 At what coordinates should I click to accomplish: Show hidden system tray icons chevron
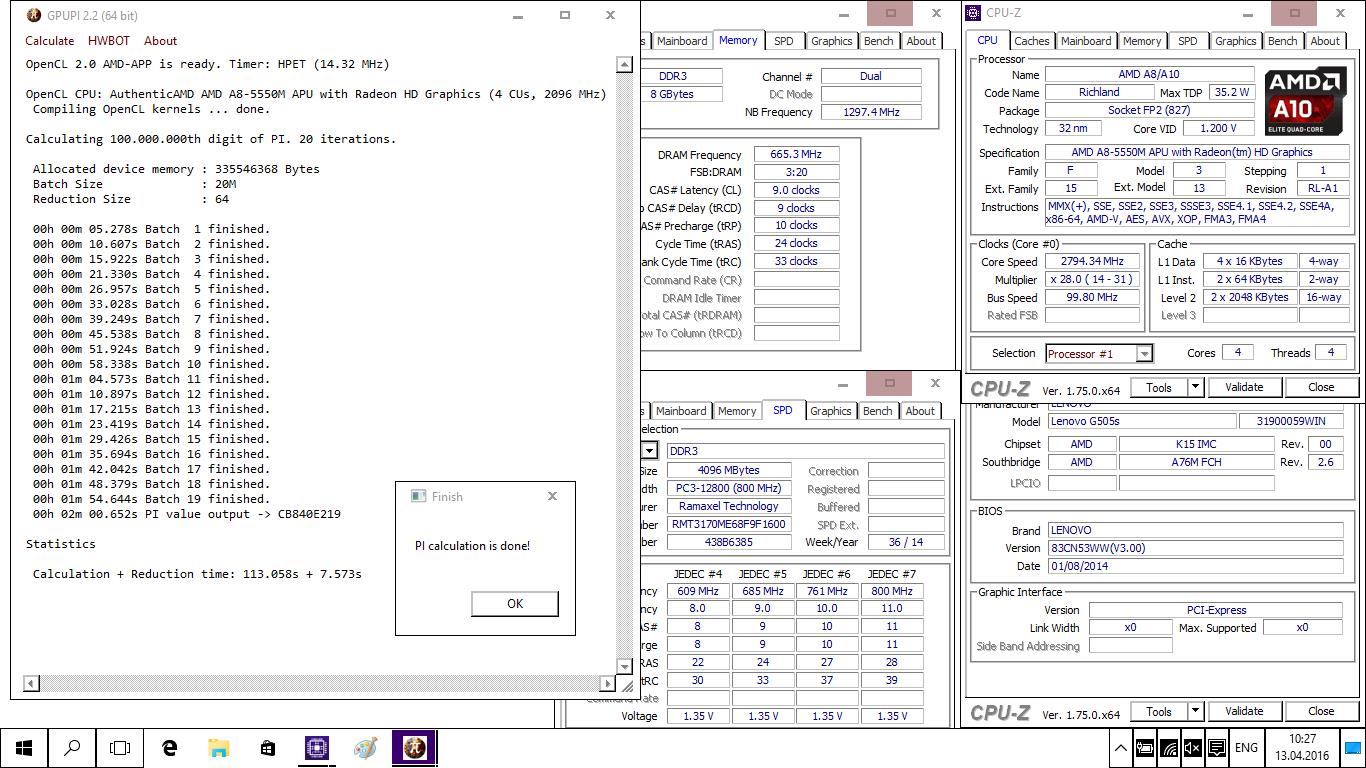click(1120, 747)
